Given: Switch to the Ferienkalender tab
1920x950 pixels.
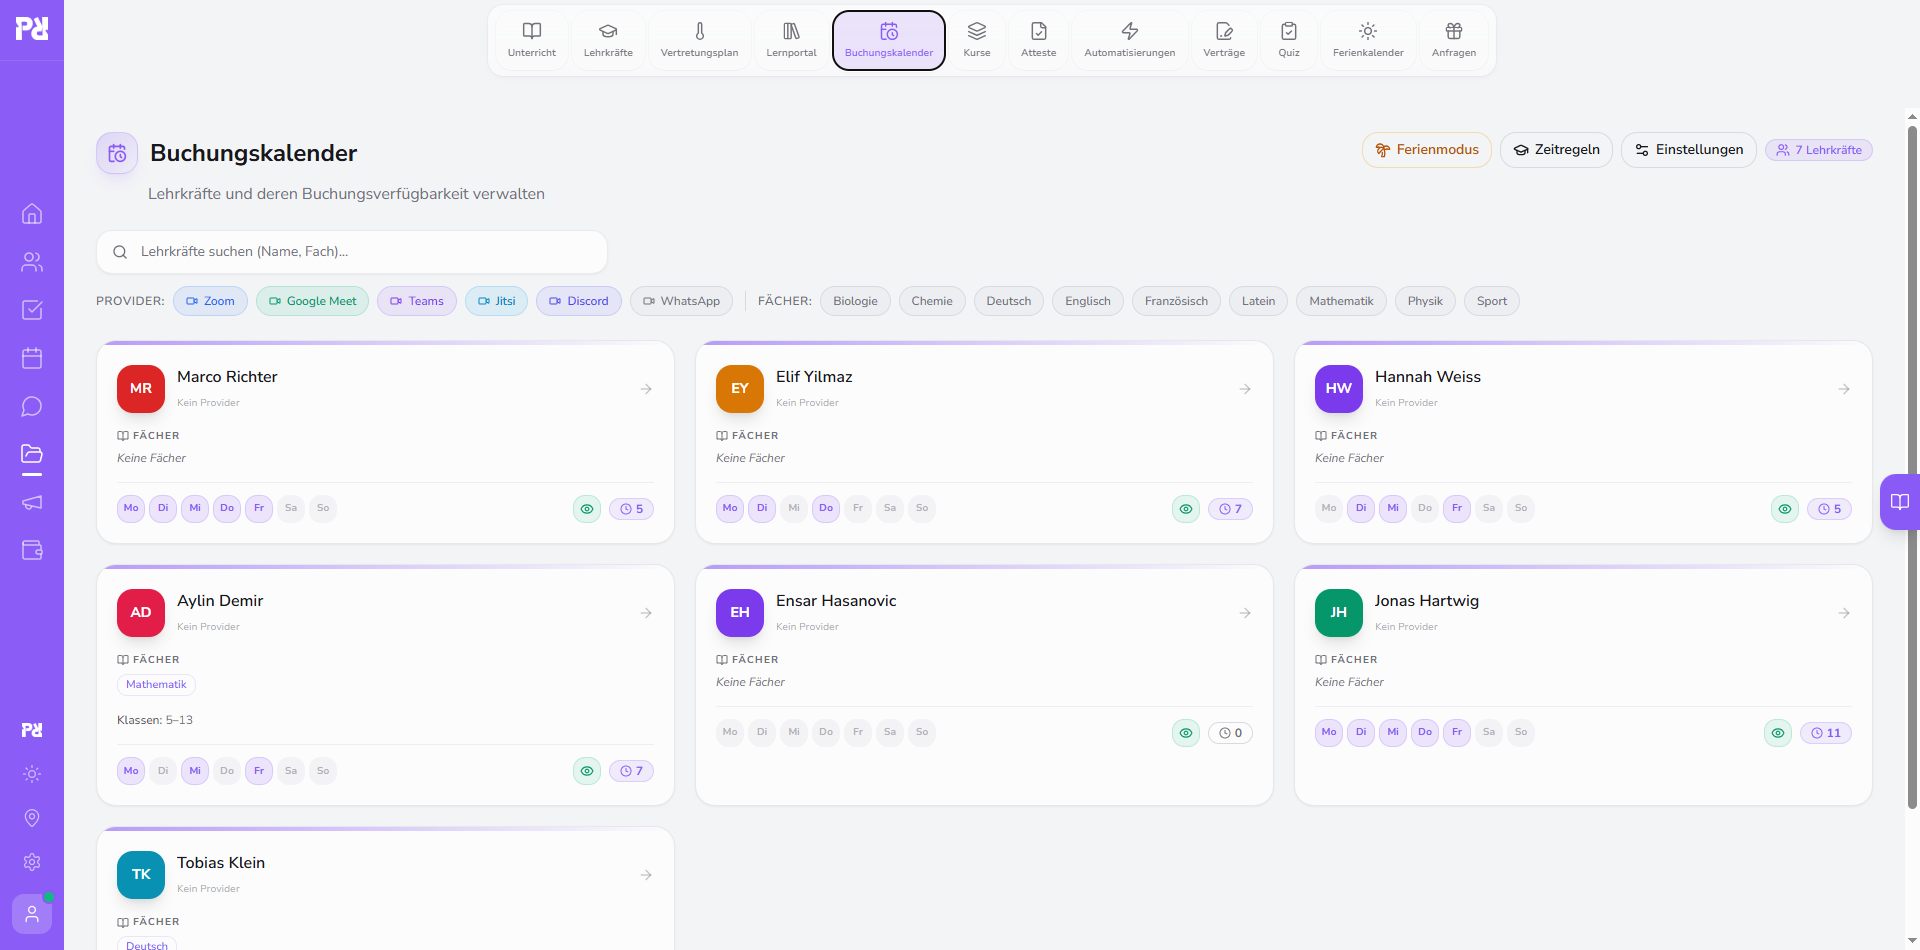Looking at the screenshot, I should pyautogui.click(x=1368, y=40).
